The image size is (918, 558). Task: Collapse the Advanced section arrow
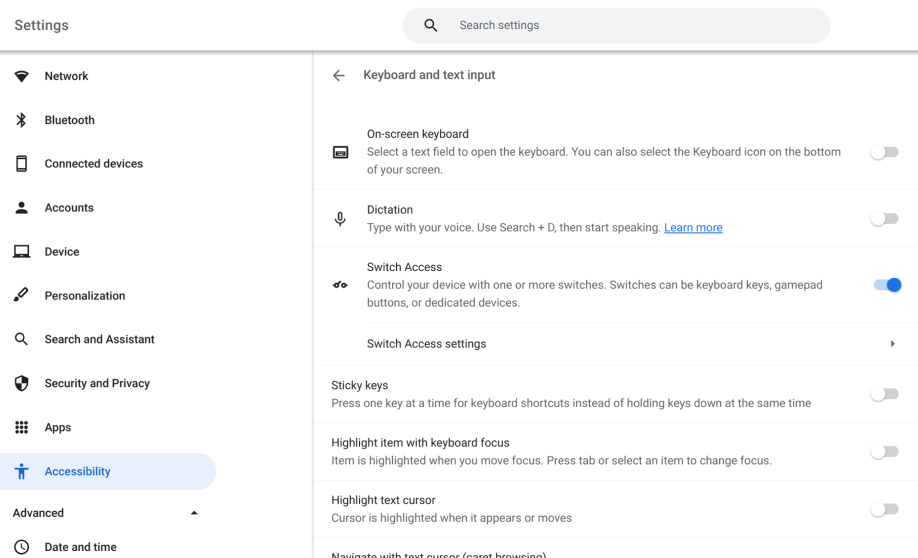(x=194, y=513)
